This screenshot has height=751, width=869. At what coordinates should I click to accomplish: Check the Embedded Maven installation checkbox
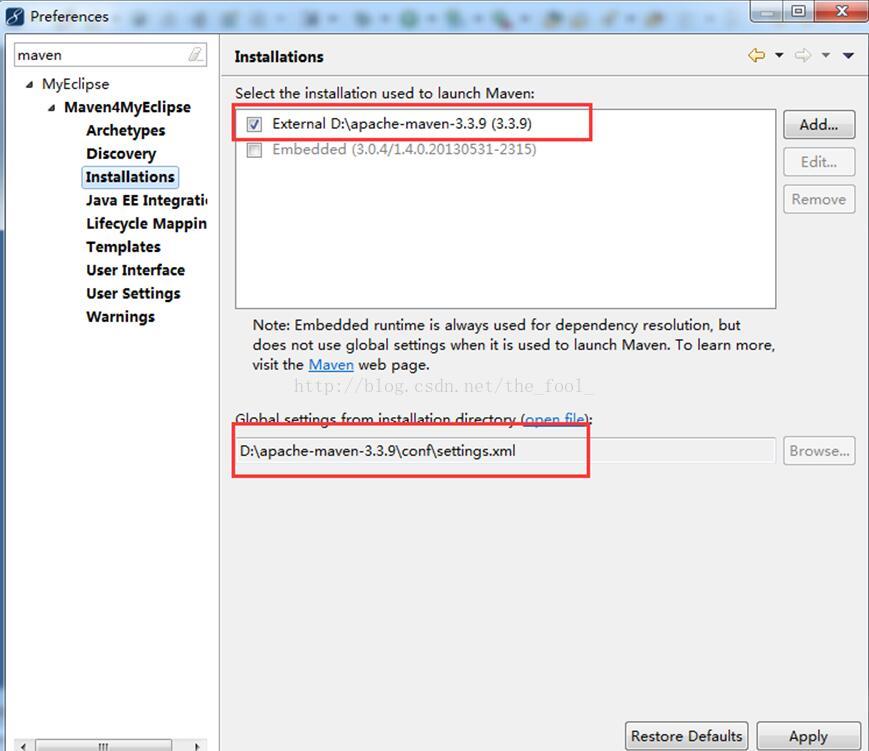tap(254, 150)
